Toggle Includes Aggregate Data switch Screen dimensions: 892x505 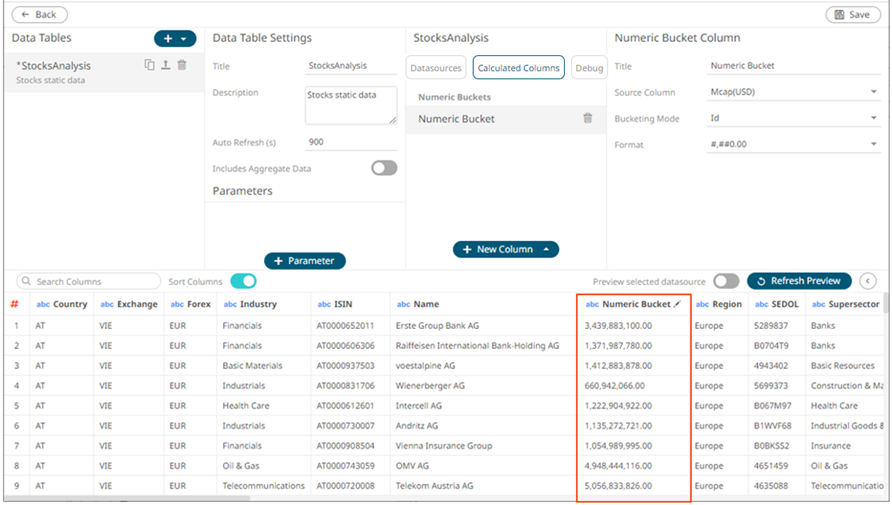tap(384, 168)
